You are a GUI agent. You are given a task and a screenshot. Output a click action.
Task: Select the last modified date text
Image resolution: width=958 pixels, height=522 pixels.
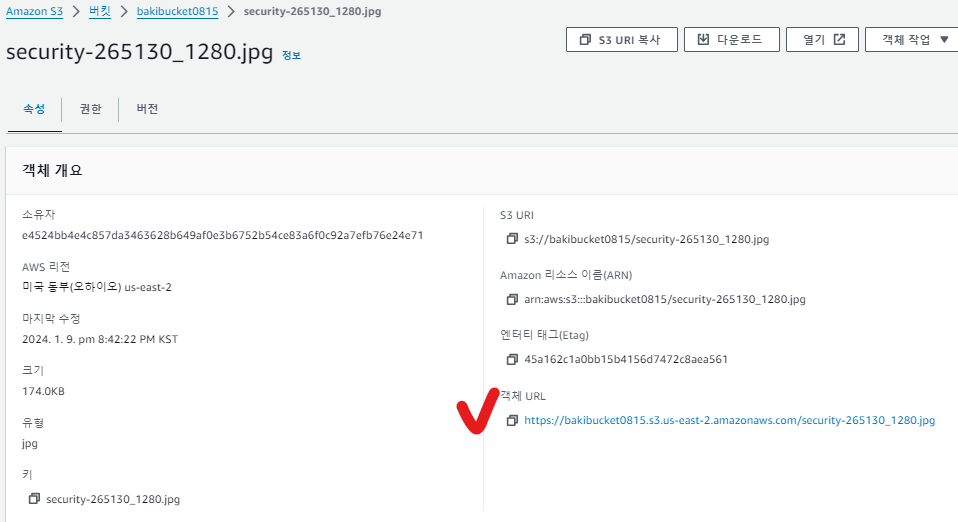[x=100, y=339]
